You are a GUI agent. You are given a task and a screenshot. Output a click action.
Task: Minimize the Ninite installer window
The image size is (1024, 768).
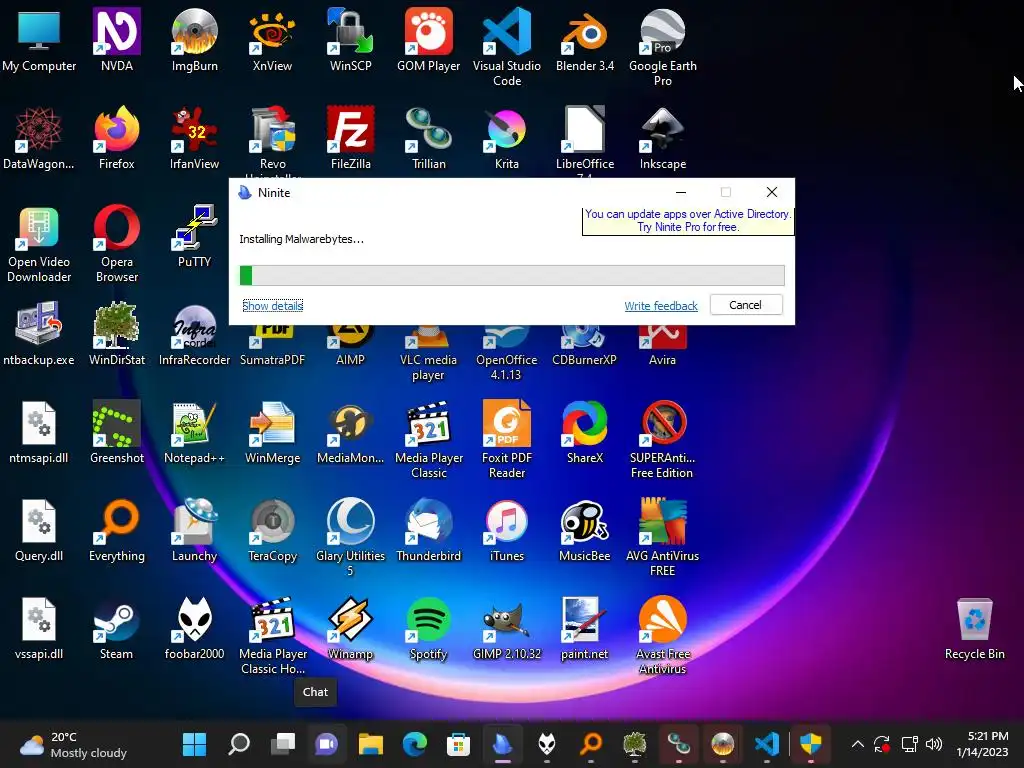click(x=680, y=192)
